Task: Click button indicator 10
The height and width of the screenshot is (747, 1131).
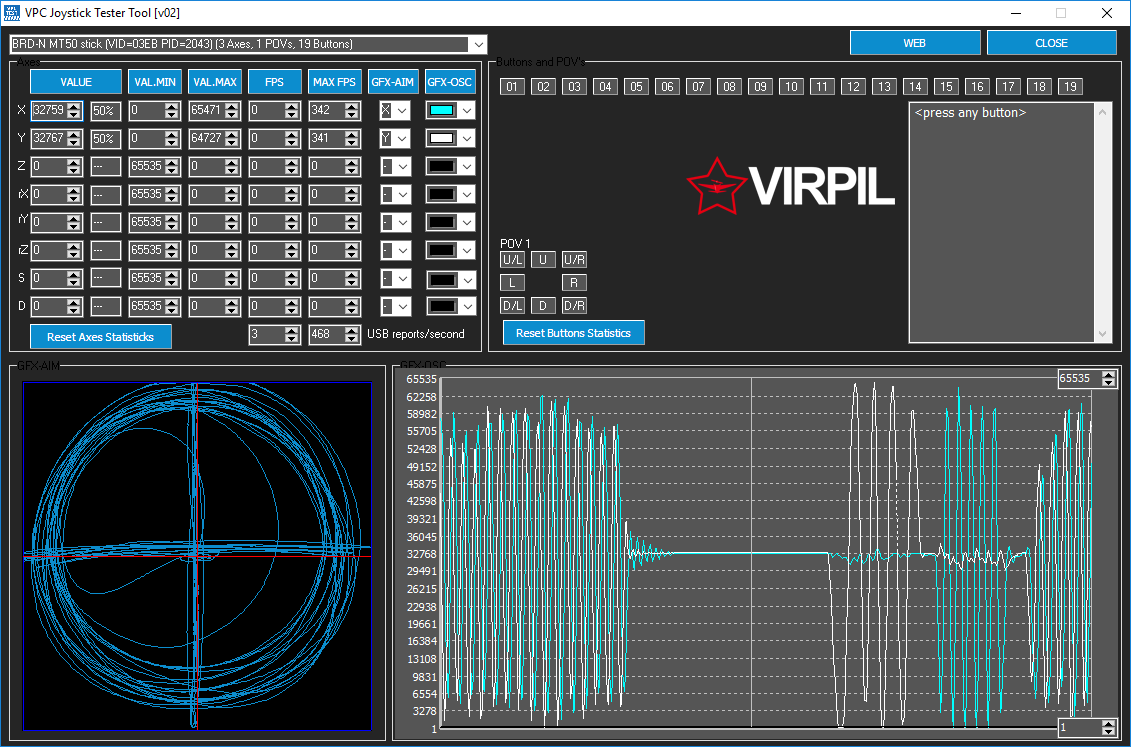Action: [791, 87]
